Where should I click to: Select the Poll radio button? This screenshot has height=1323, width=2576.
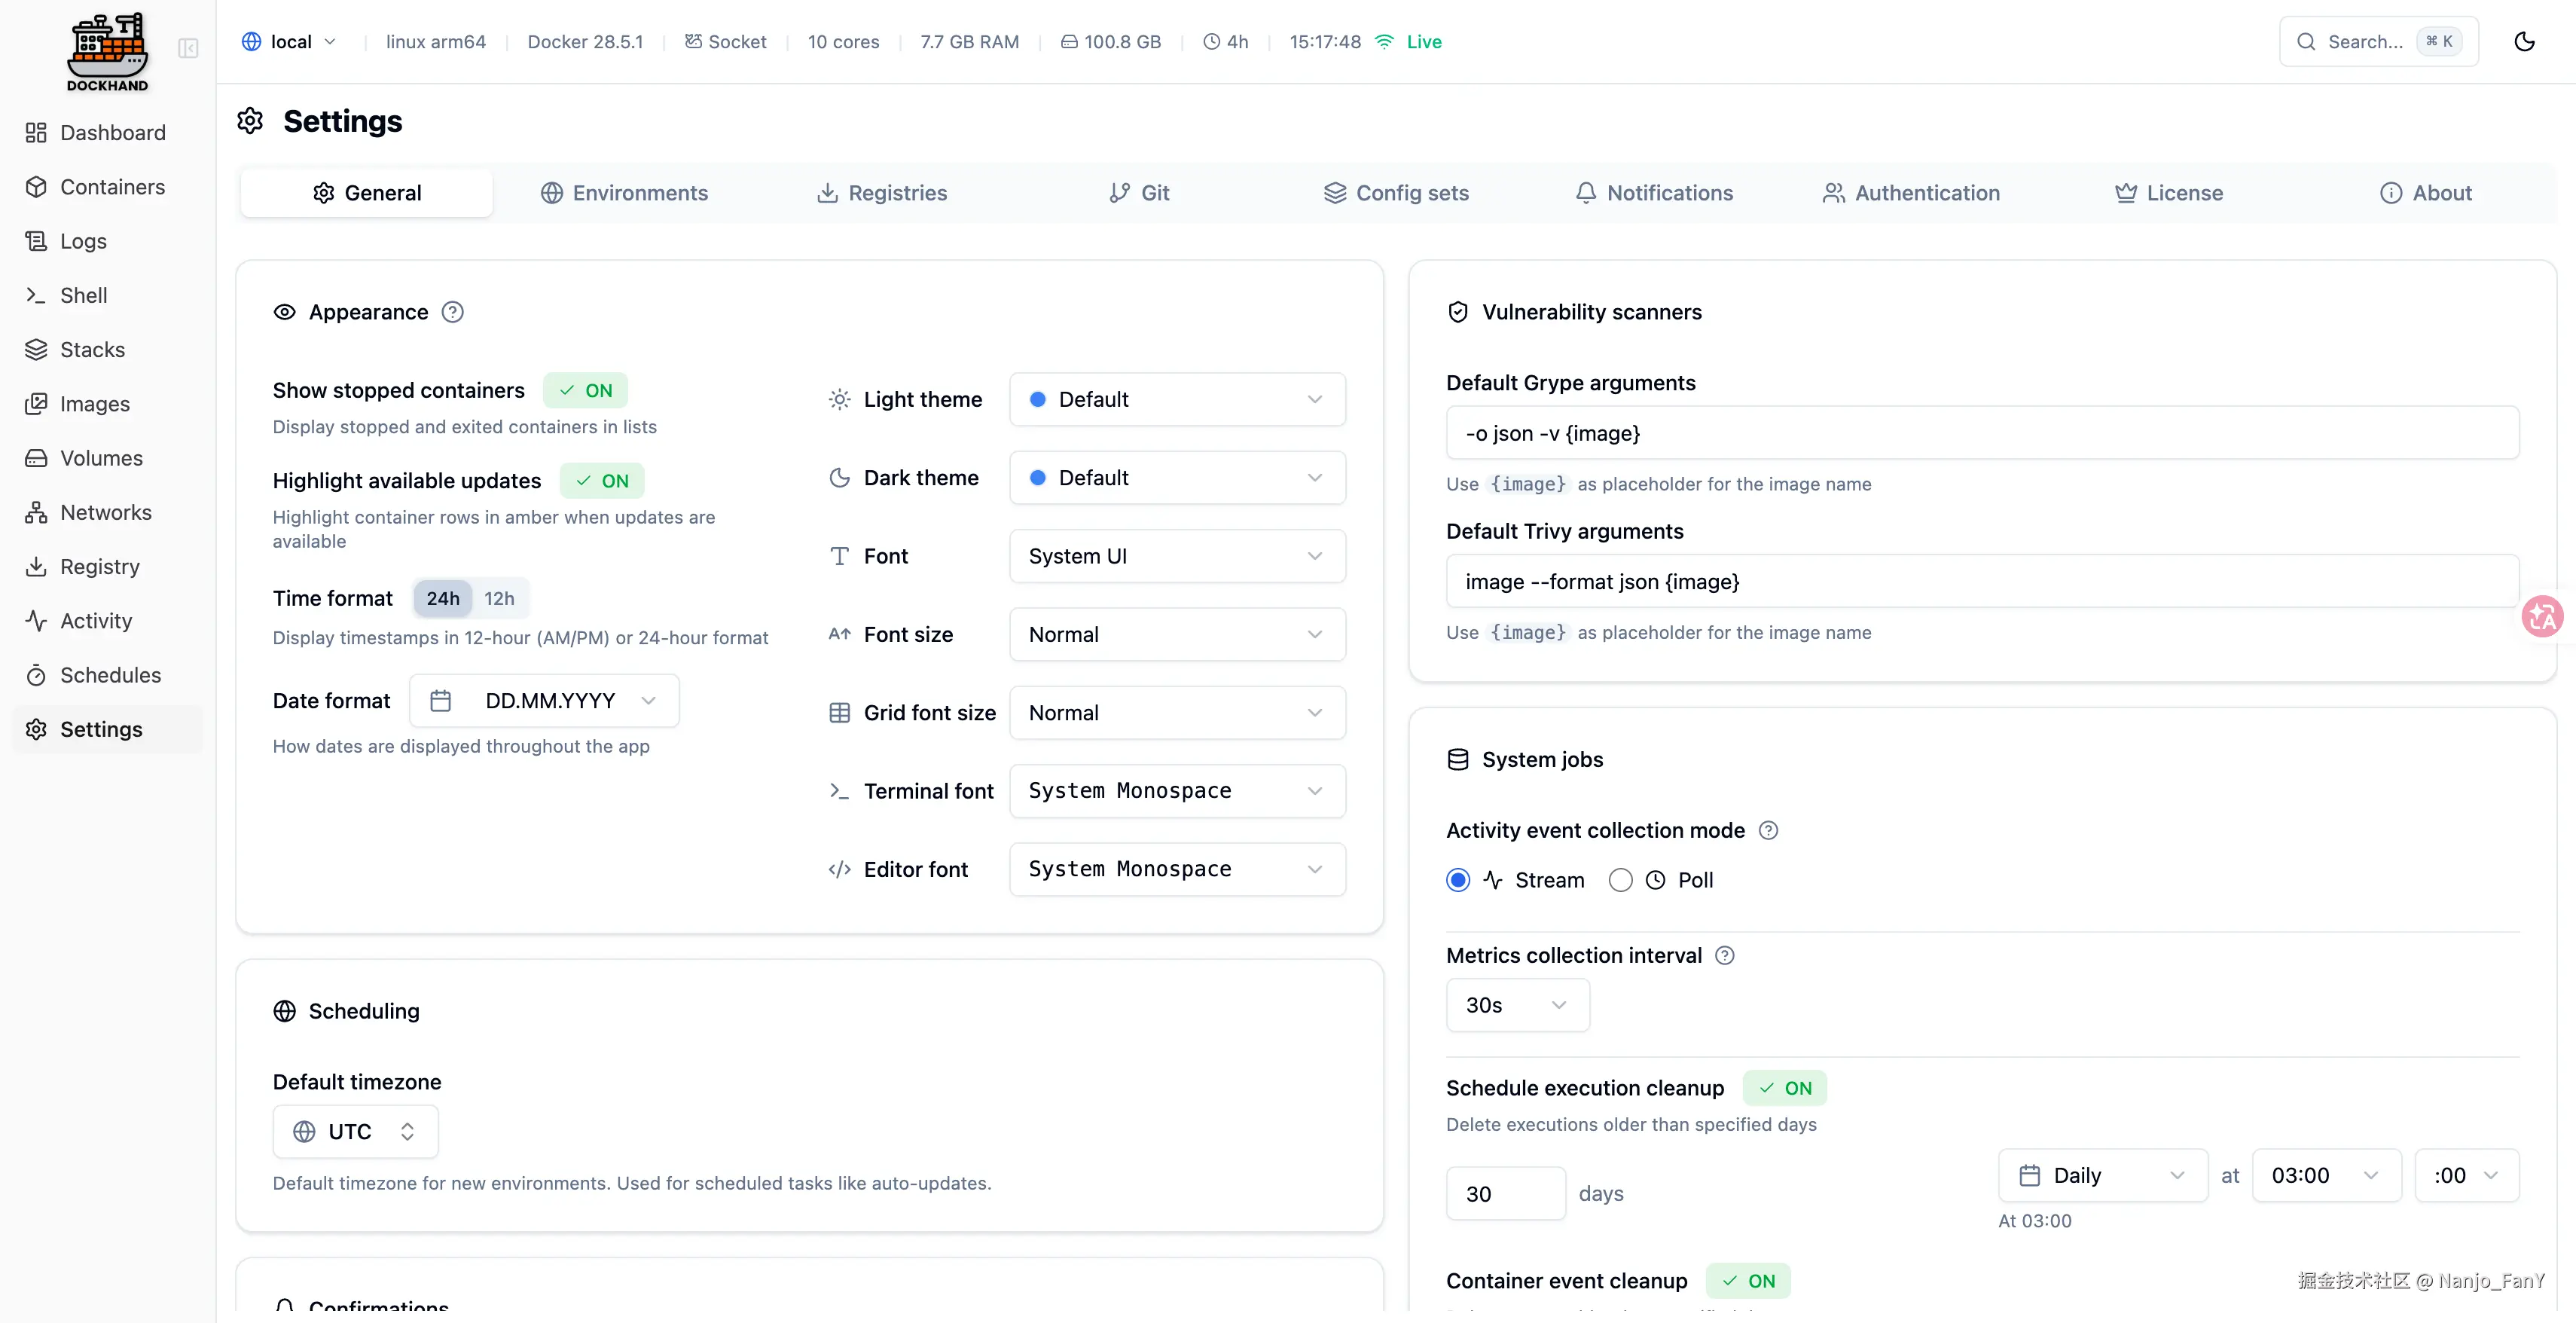(1620, 880)
